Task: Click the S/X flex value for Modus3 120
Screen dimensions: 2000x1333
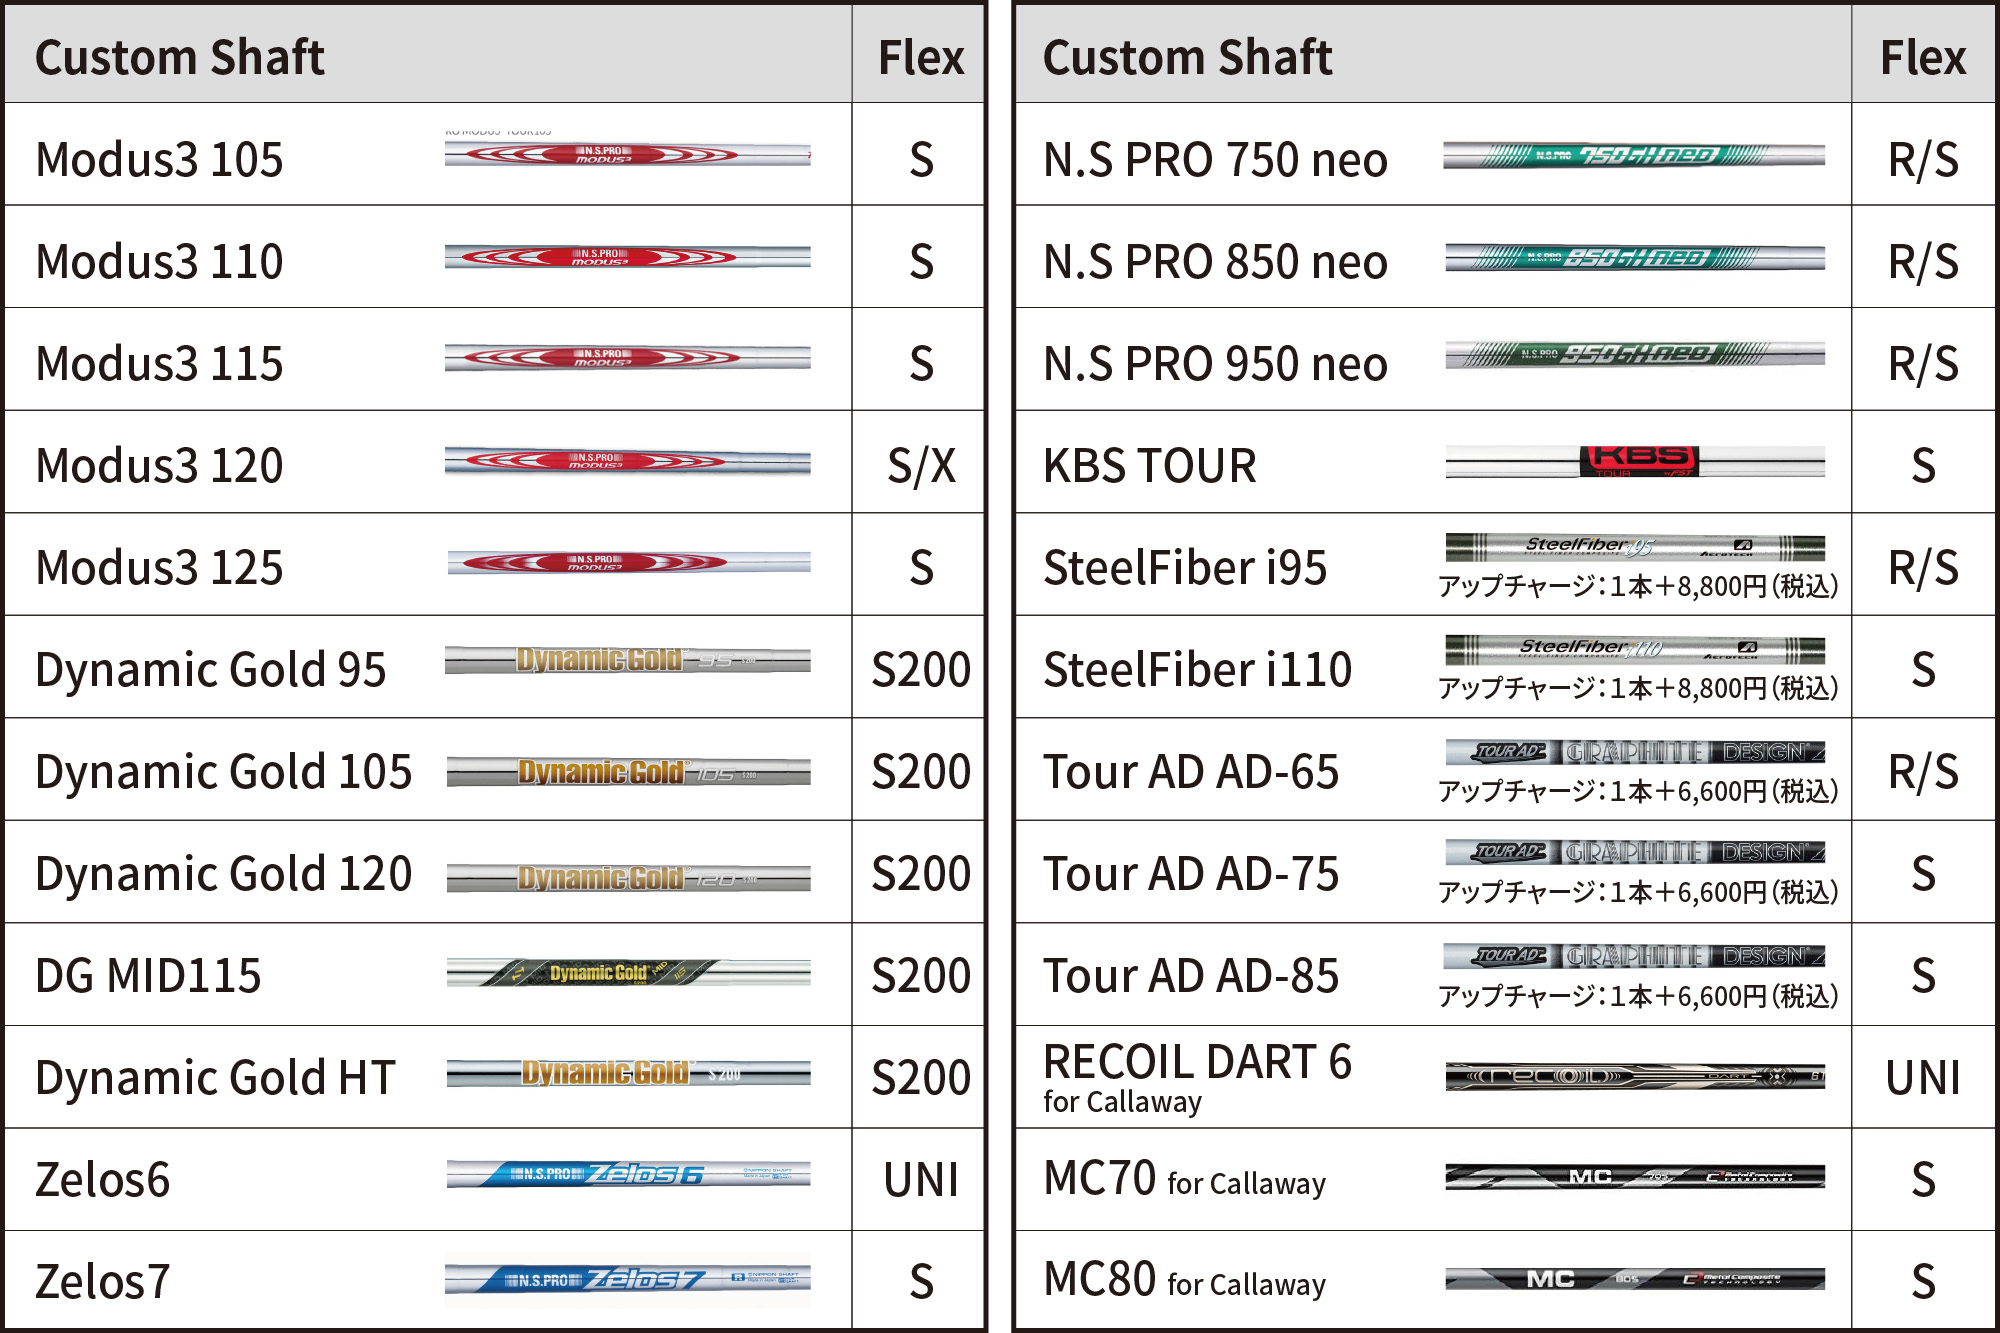Action: tap(921, 465)
